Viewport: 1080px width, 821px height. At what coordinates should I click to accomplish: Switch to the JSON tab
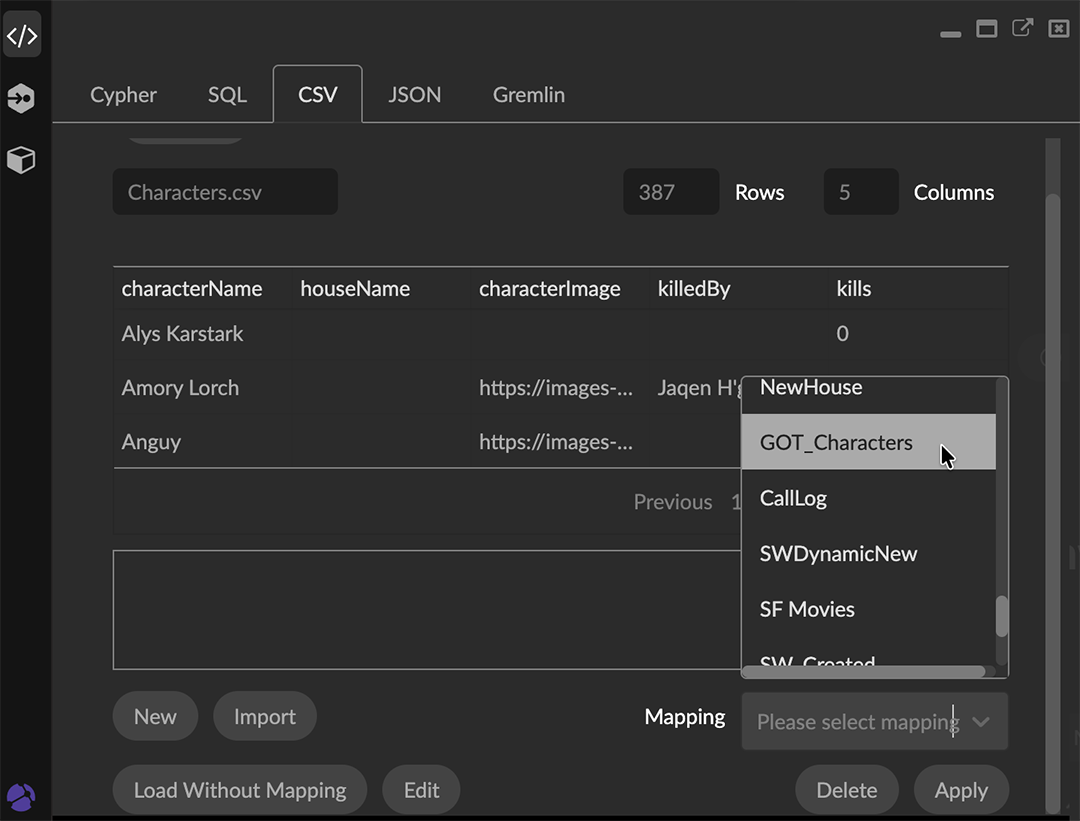414,94
